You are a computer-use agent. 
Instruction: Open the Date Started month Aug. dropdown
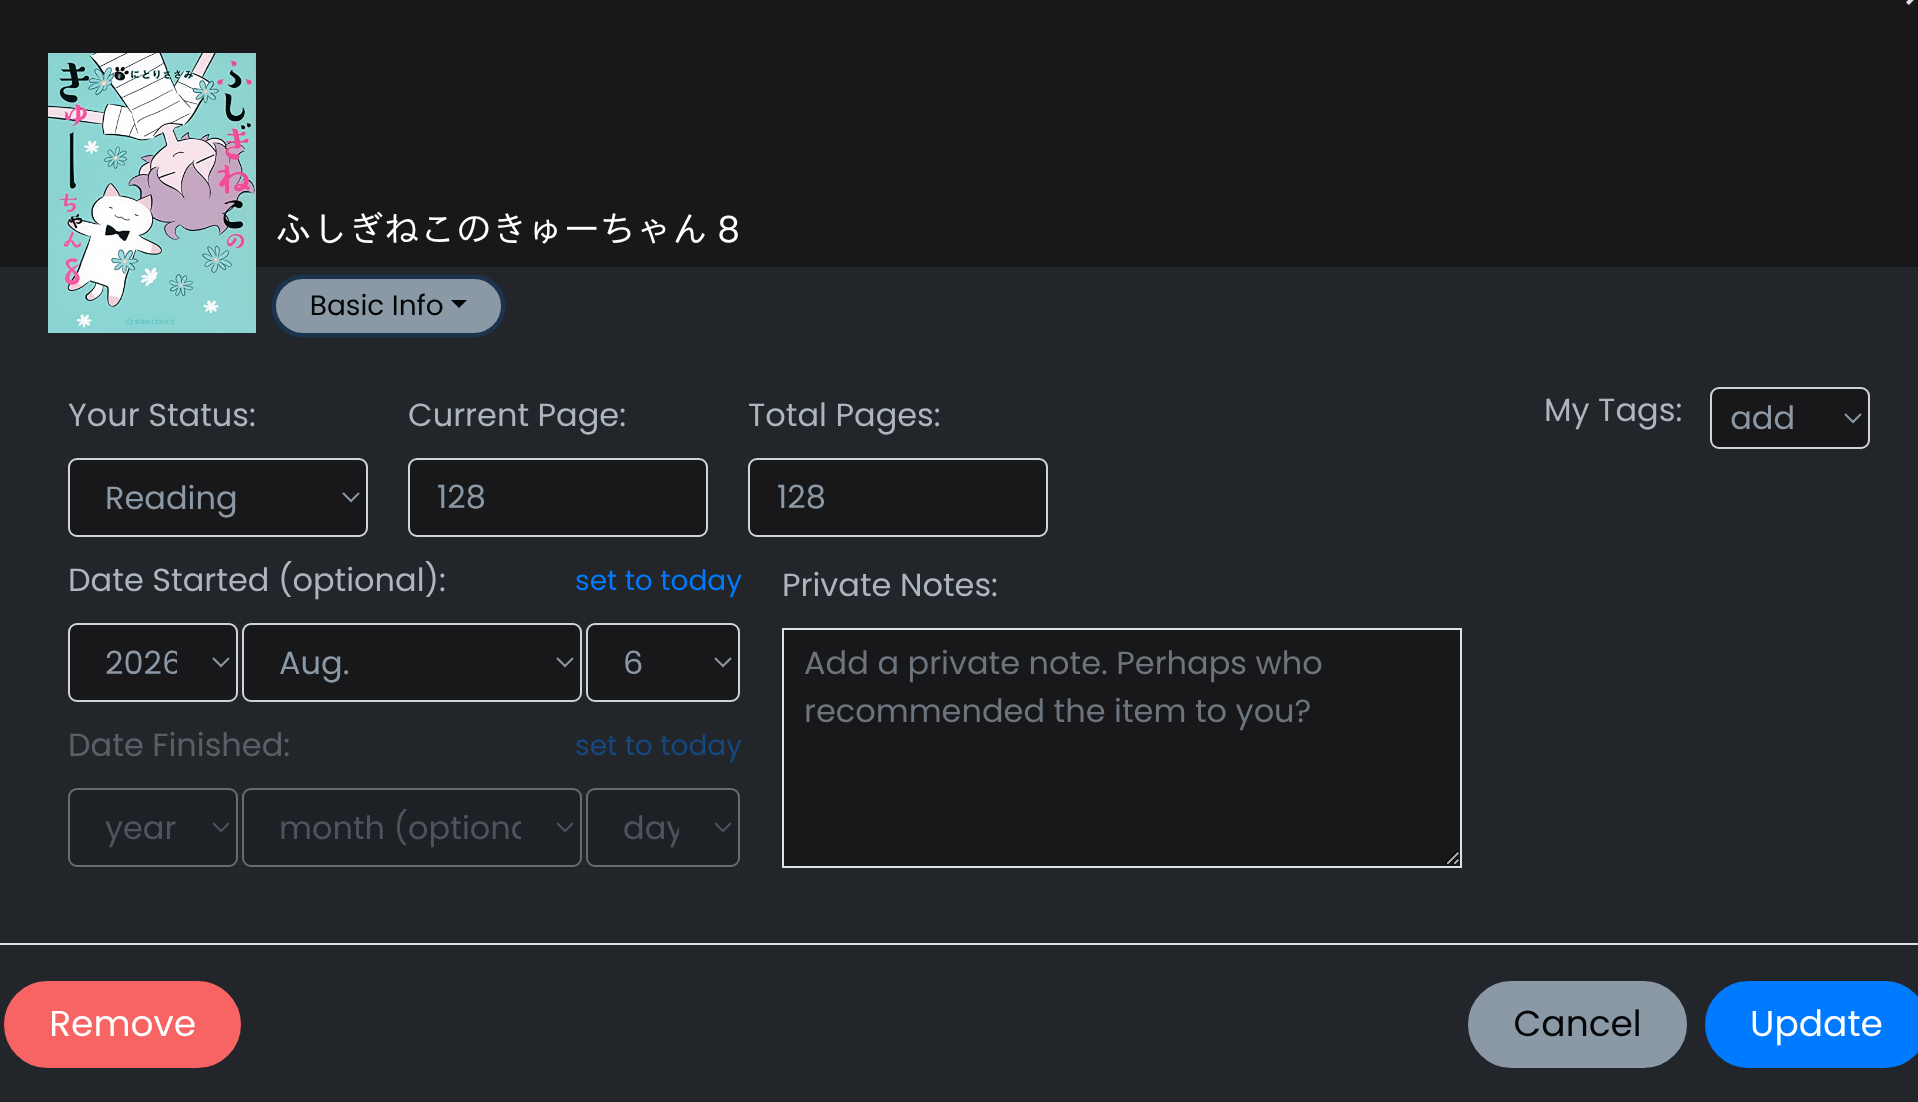tap(412, 663)
